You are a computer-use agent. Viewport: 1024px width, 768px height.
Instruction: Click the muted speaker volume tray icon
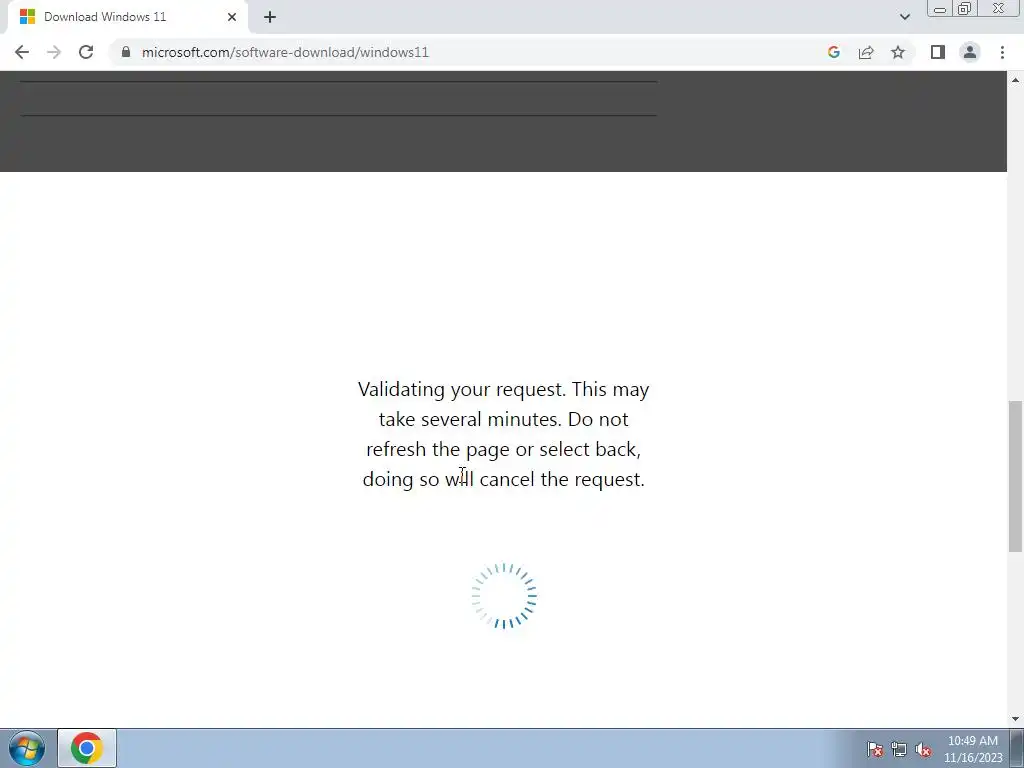(x=923, y=749)
